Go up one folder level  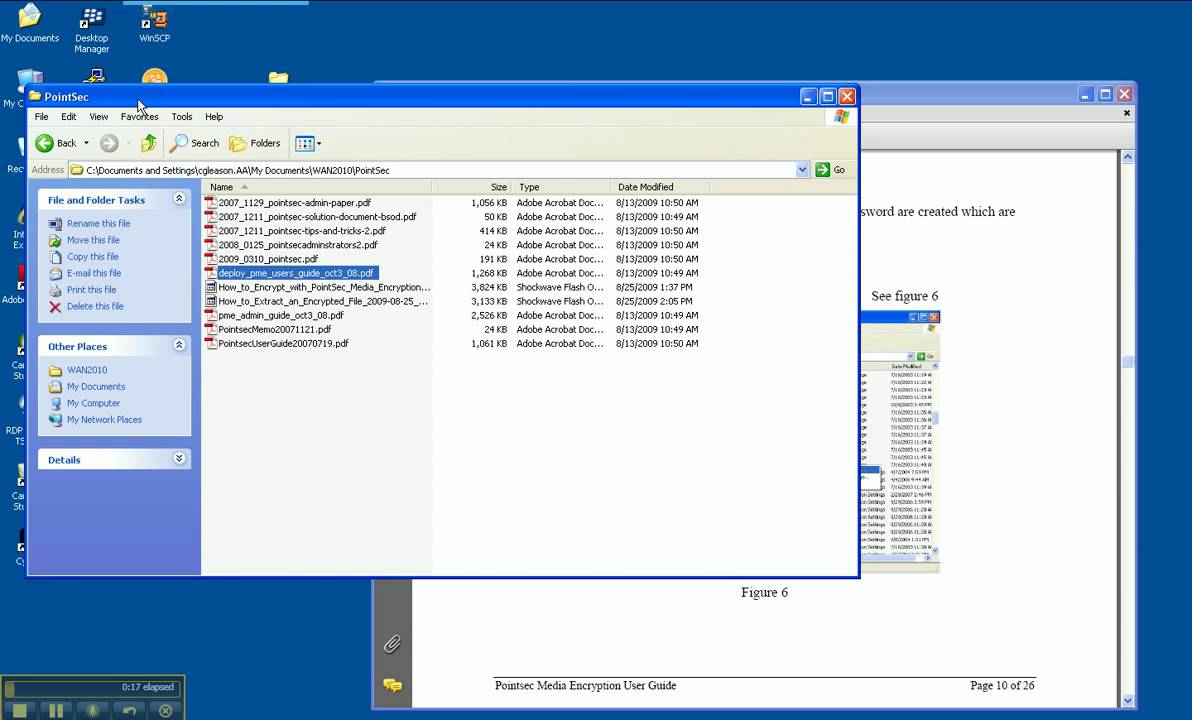[149, 143]
